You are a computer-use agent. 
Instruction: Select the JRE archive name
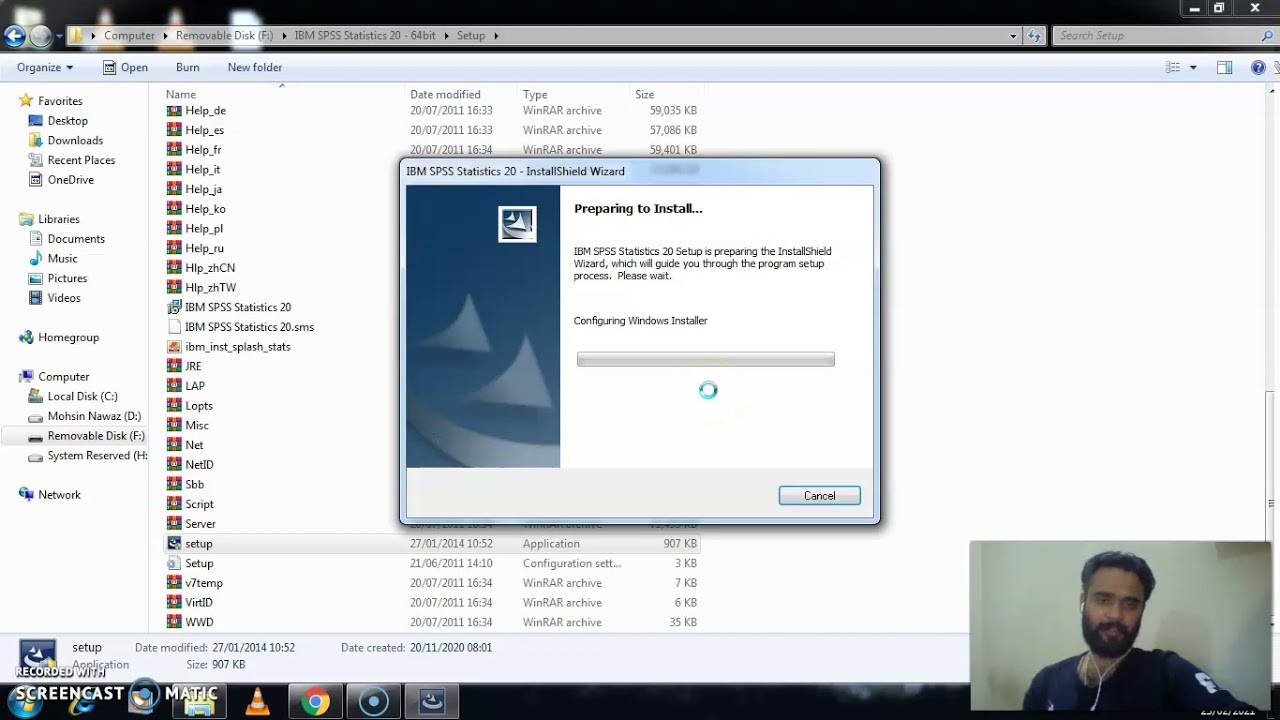(x=193, y=366)
